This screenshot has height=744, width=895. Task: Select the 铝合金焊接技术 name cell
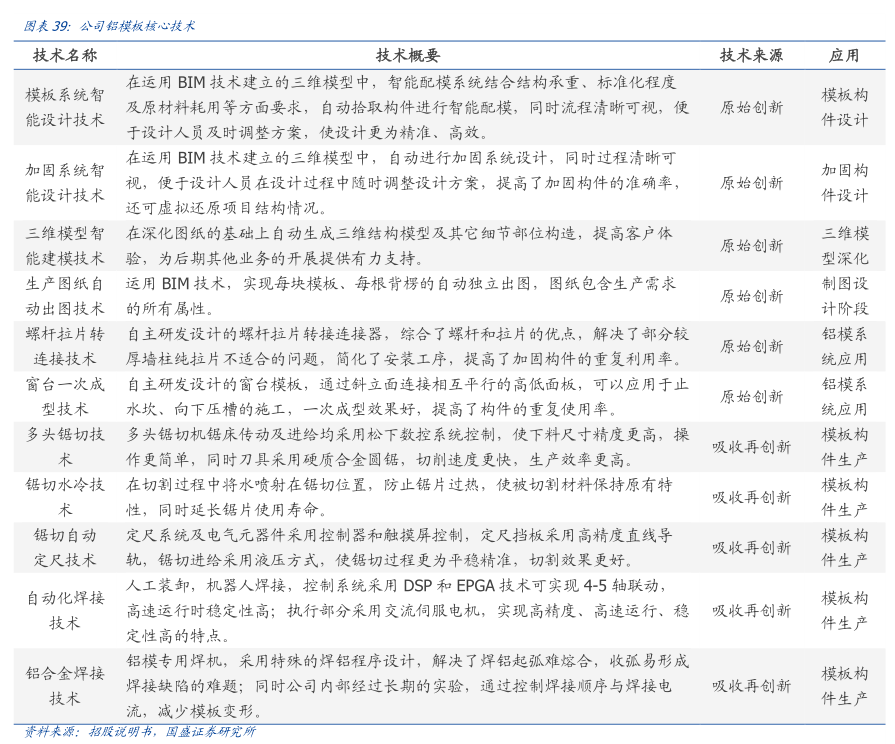(x=65, y=686)
